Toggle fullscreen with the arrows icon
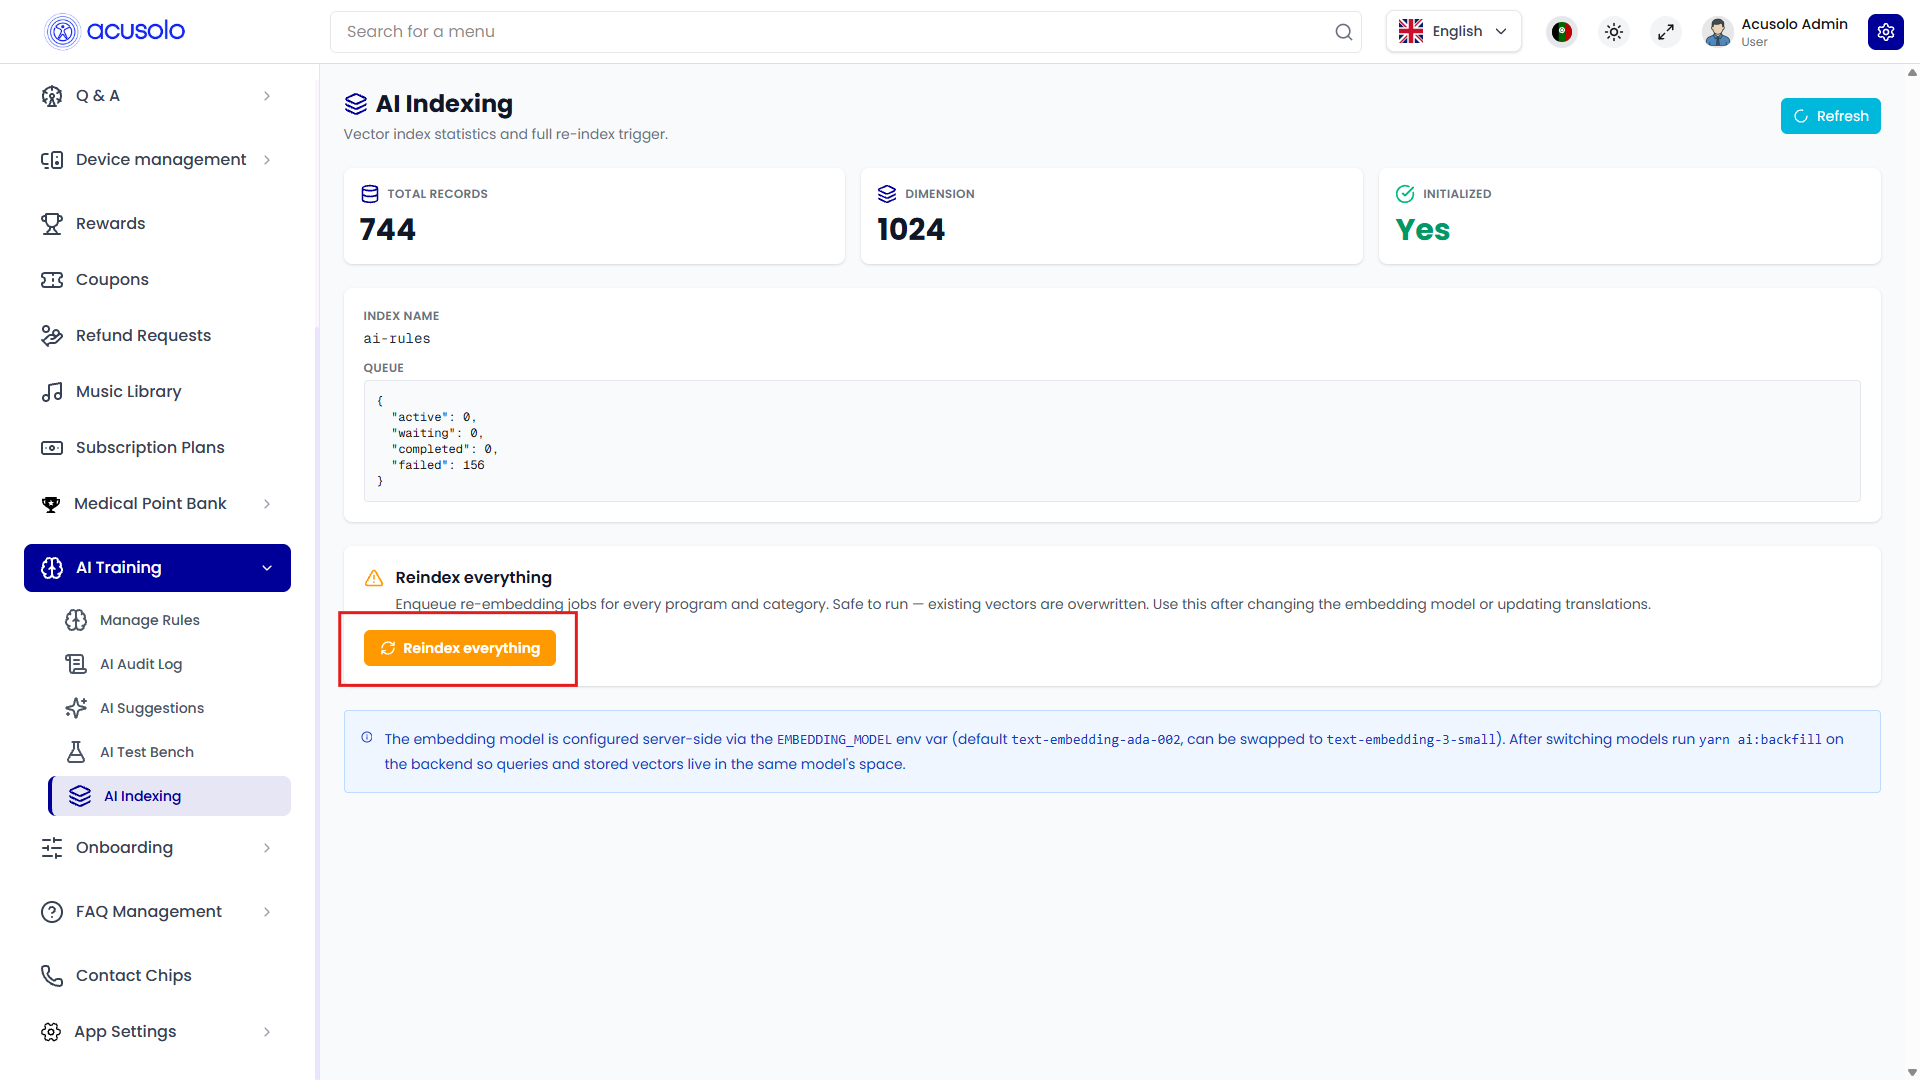This screenshot has width=1920, height=1080. pyautogui.click(x=1665, y=32)
